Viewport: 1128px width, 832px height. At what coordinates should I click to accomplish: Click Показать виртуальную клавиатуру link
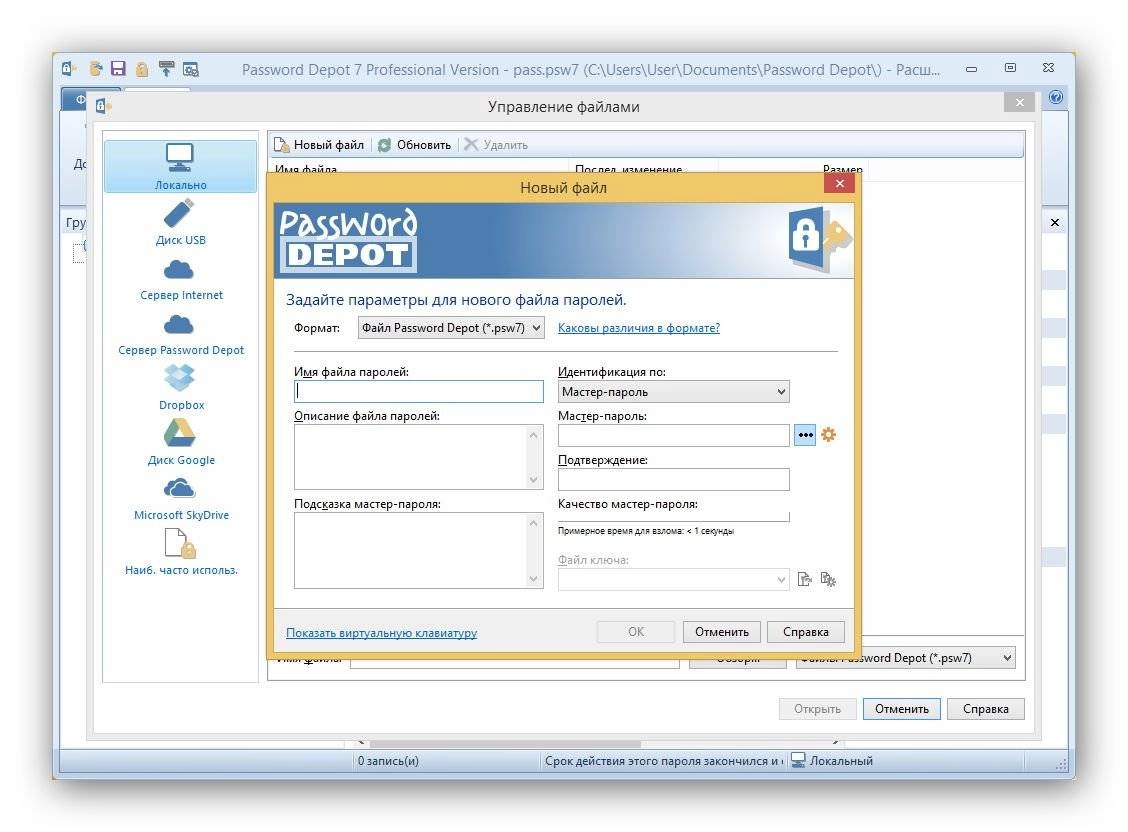[381, 633]
